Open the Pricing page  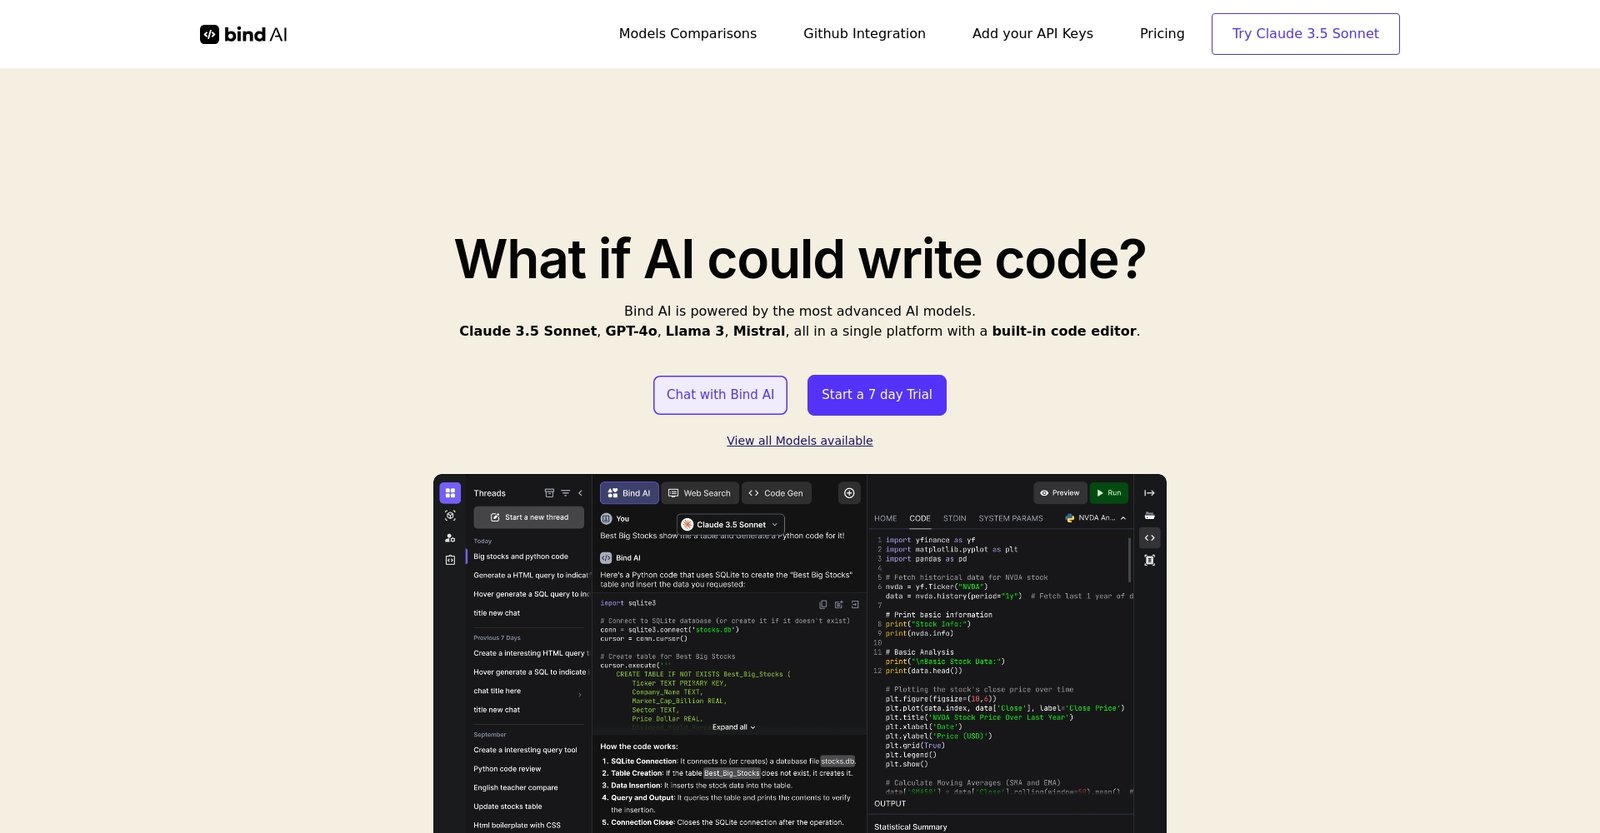1162,34
